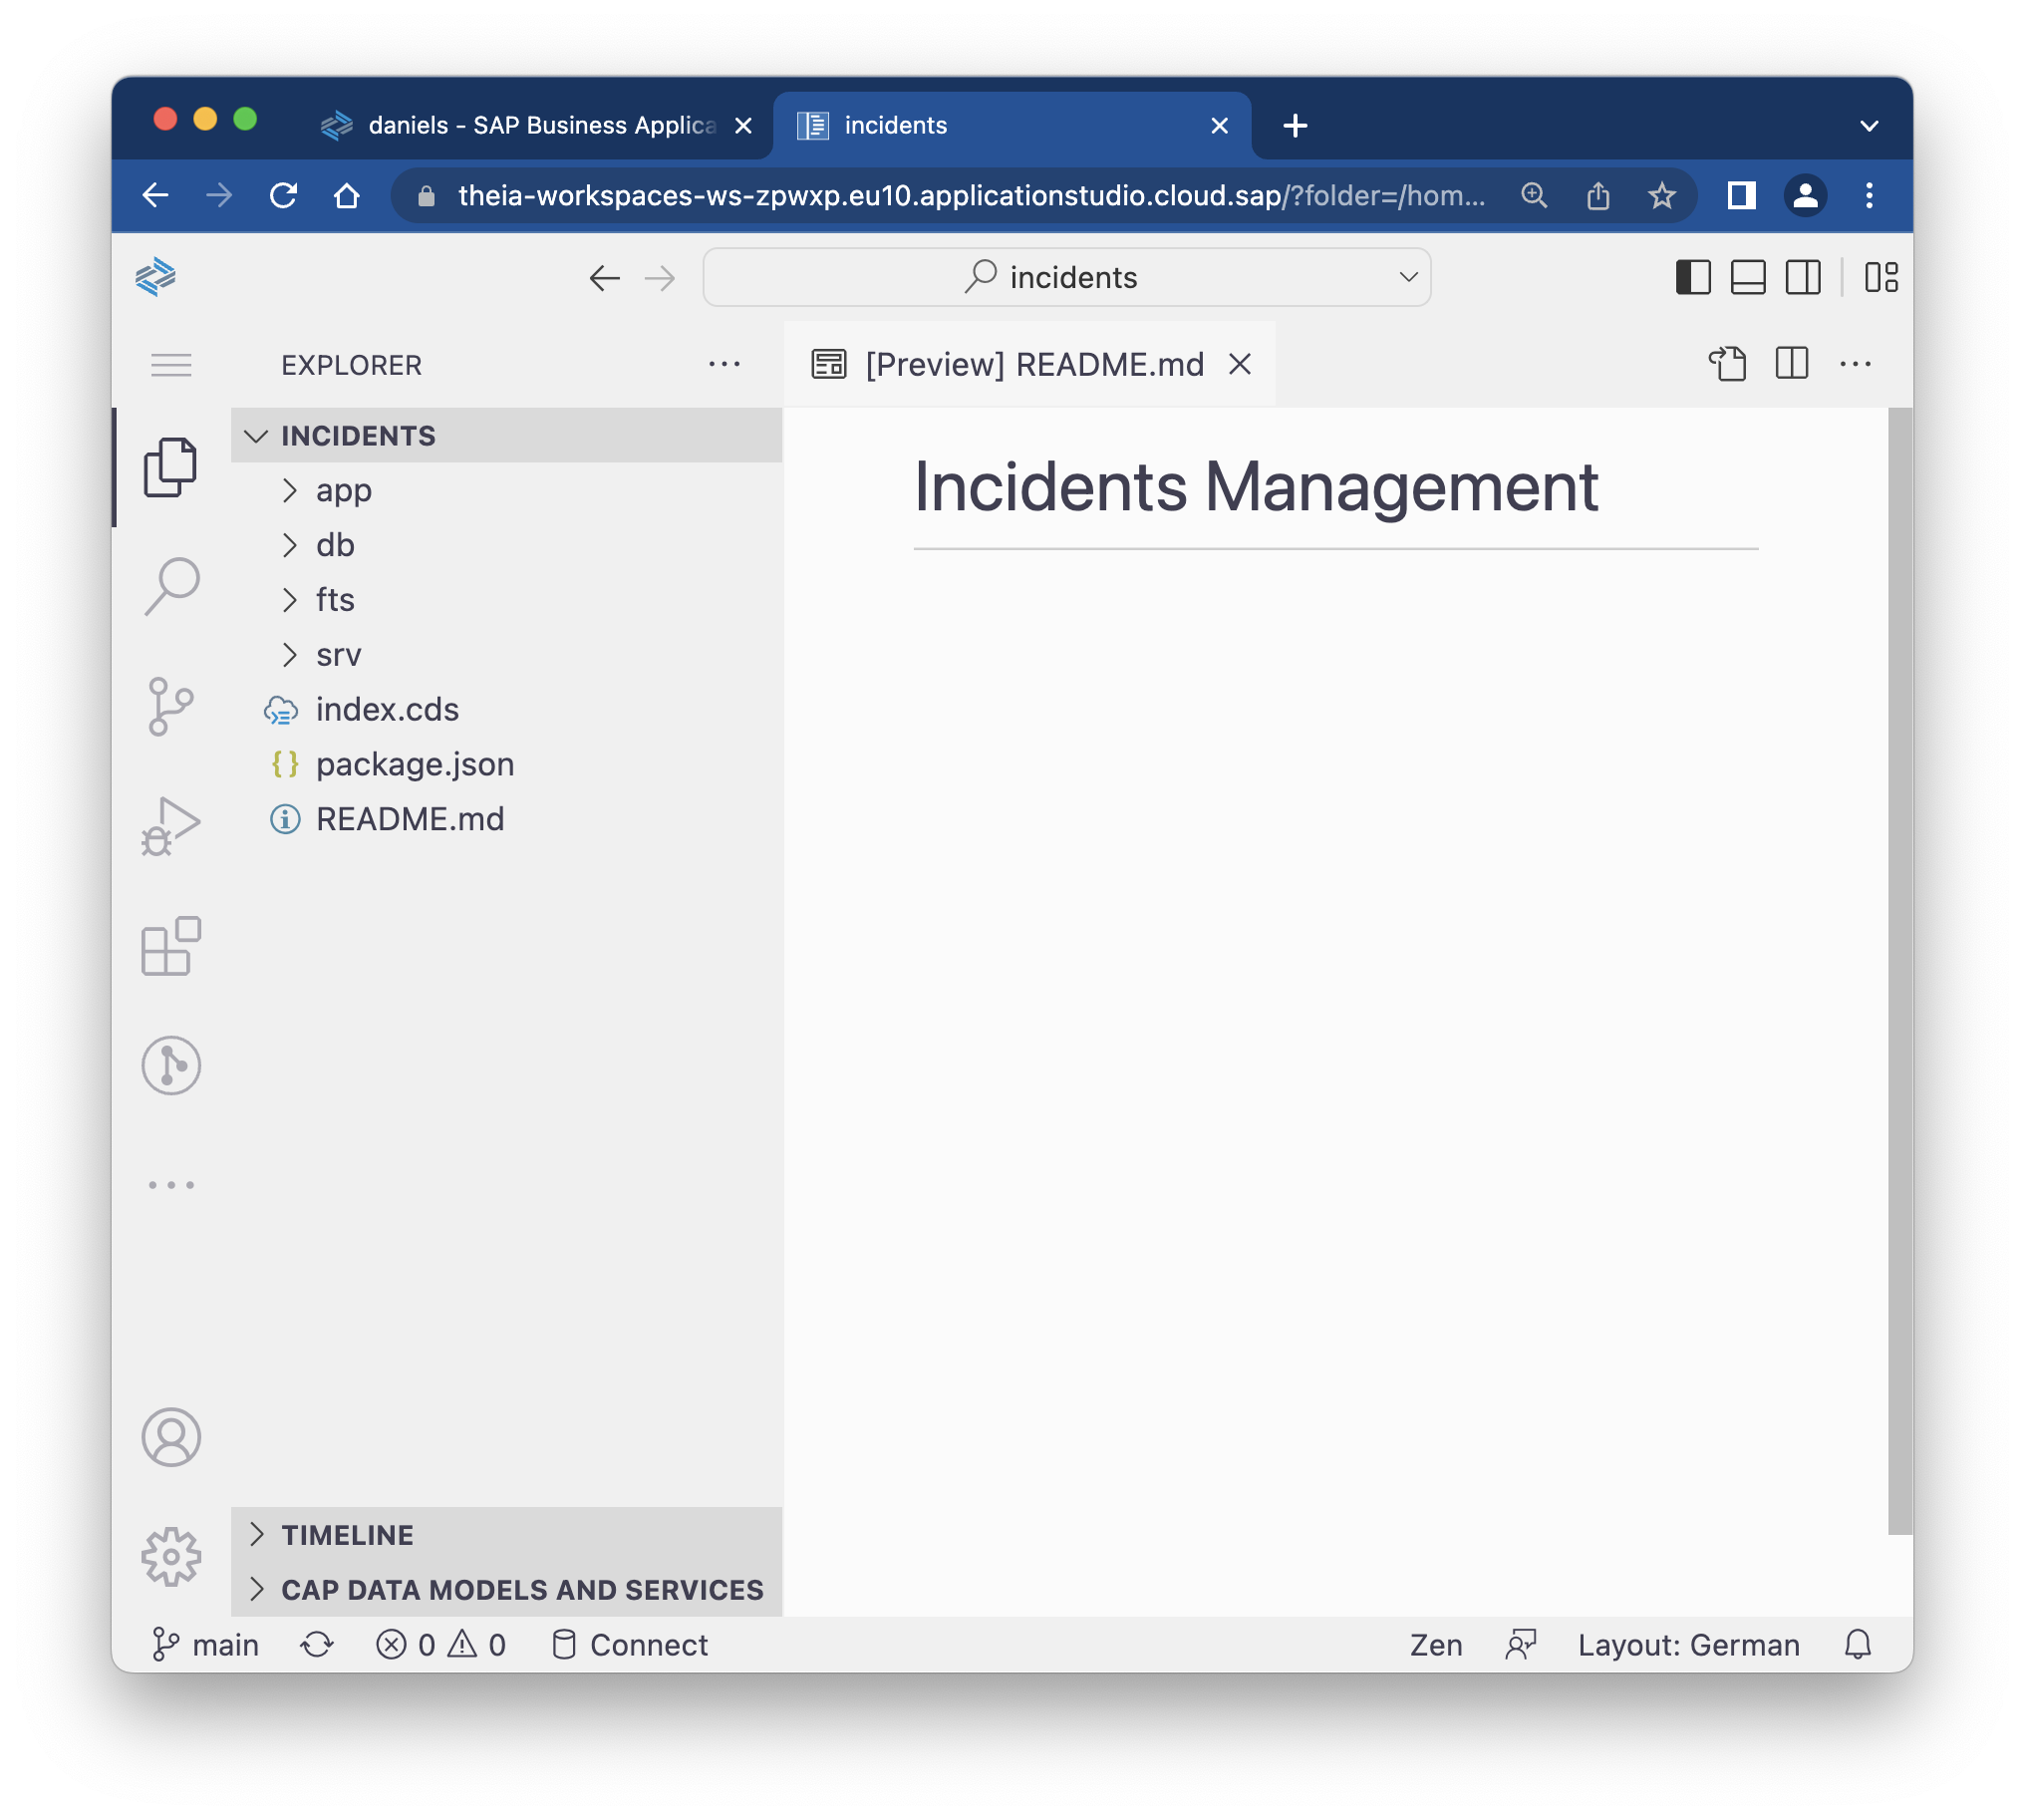Show source for the README preview
Viewport: 2025px width, 1820px height.
point(1729,364)
